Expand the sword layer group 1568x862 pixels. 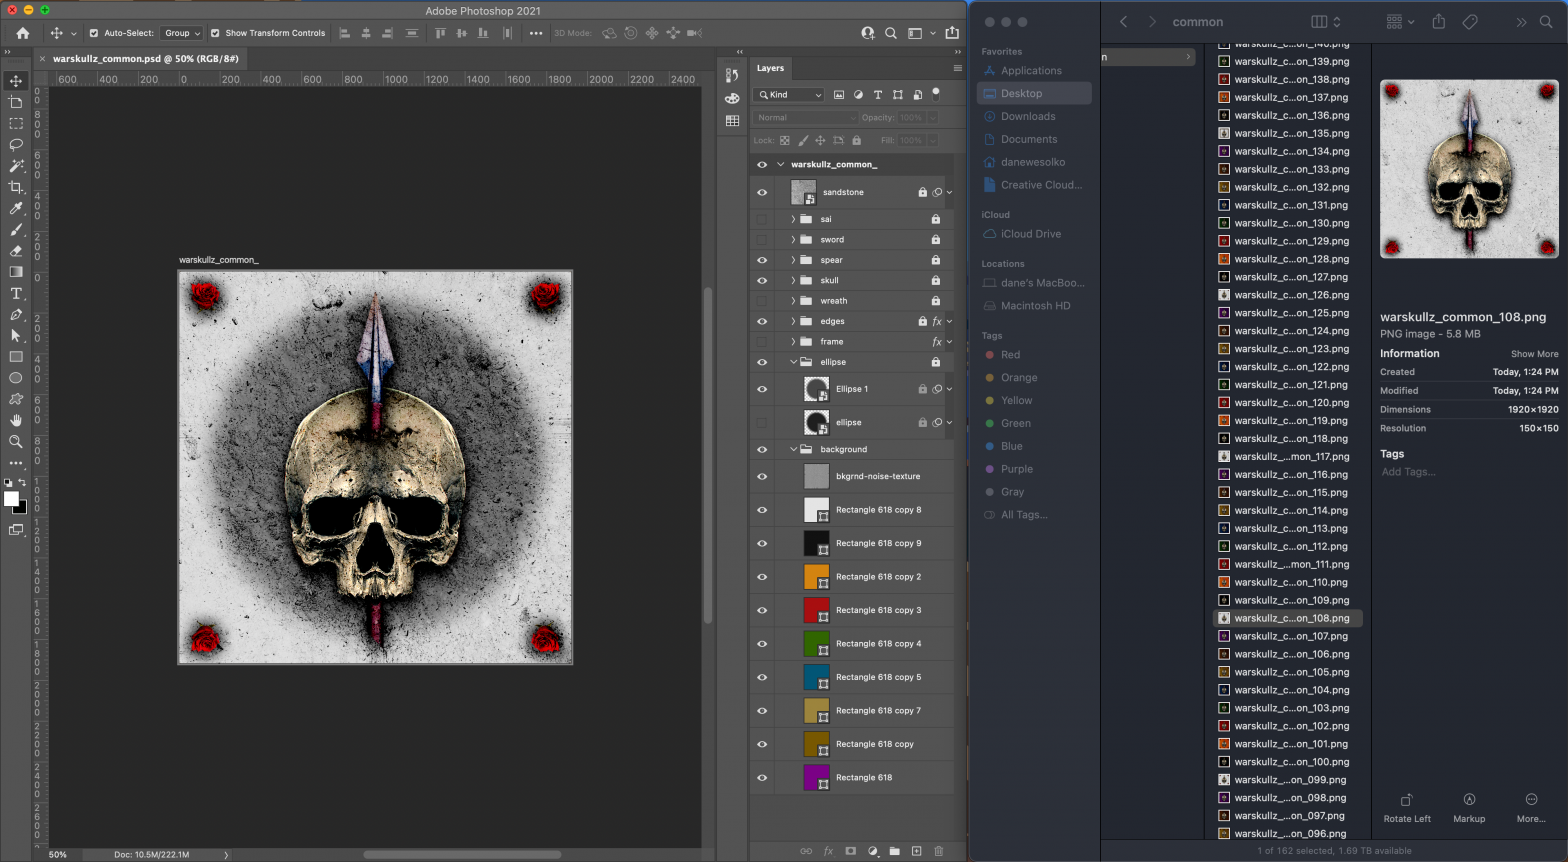(793, 240)
